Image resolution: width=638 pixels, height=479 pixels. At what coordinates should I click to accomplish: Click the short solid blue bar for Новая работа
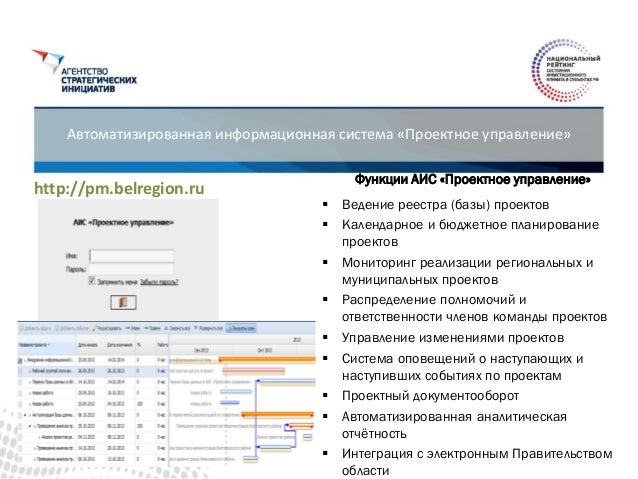[x=230, y=402]
